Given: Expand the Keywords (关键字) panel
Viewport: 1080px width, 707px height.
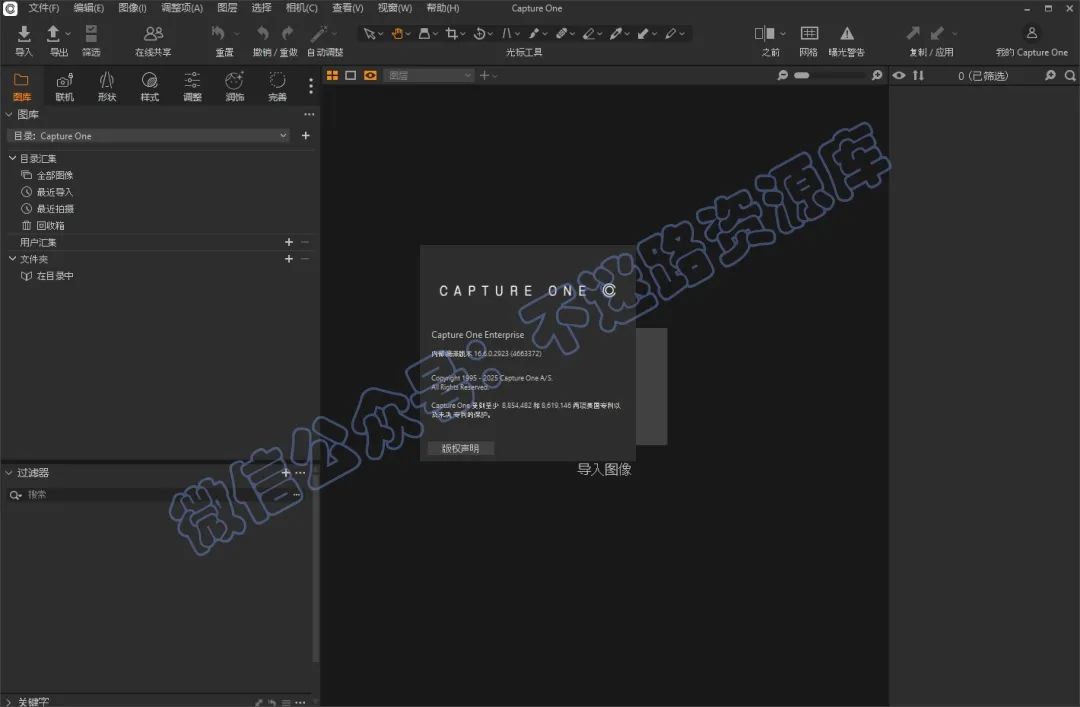Looking at the screenshot, I should (9, 701).
